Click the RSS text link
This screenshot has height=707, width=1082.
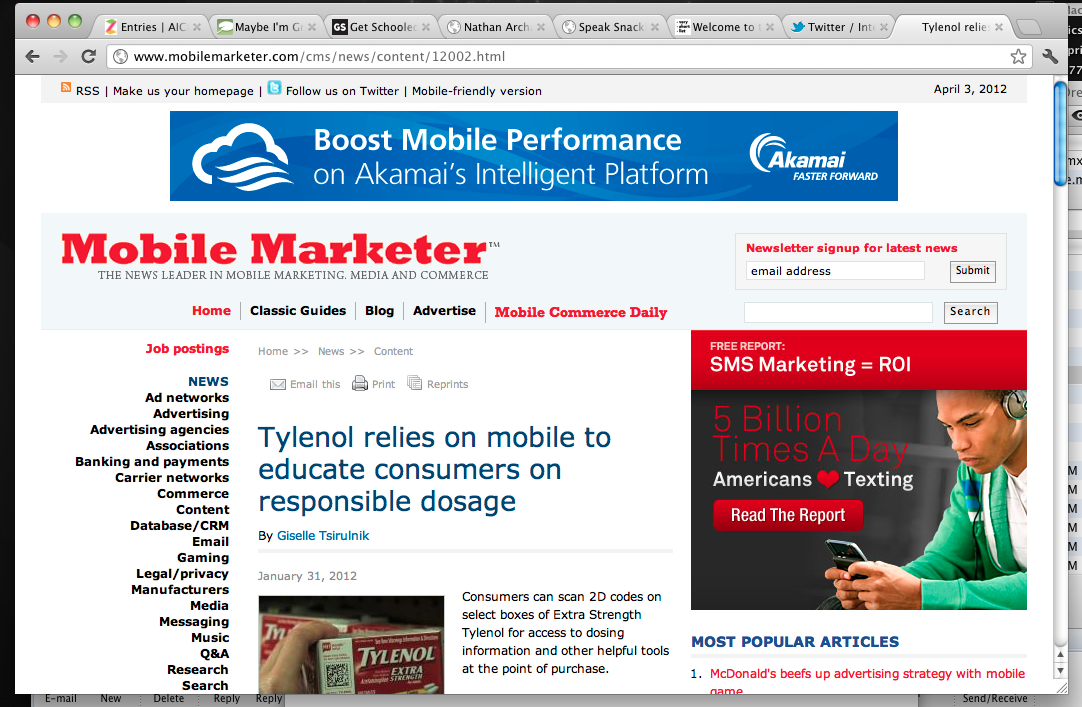pyautogui.click(x=88, y=91)
